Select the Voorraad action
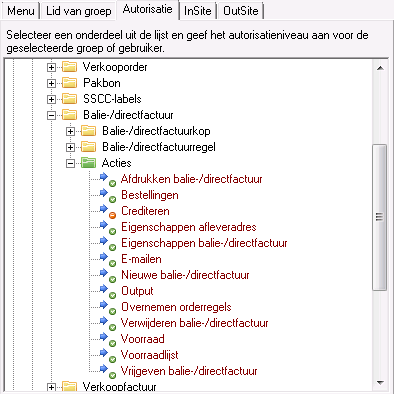The width and height of the screenshot is (394, 394). [x=143, y=339]
